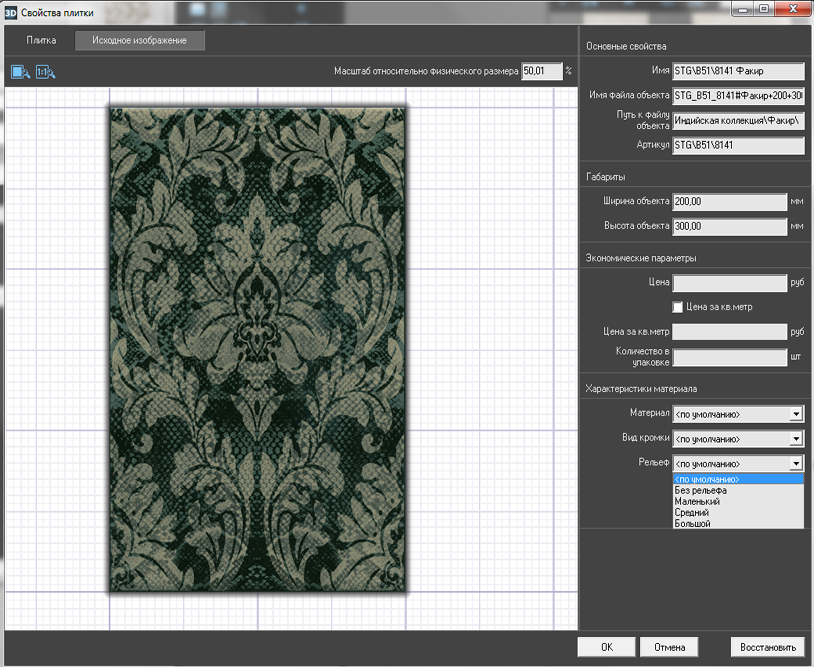
Task: Click the 1:1 actual size zoom icon
Action: coord(46,72)
